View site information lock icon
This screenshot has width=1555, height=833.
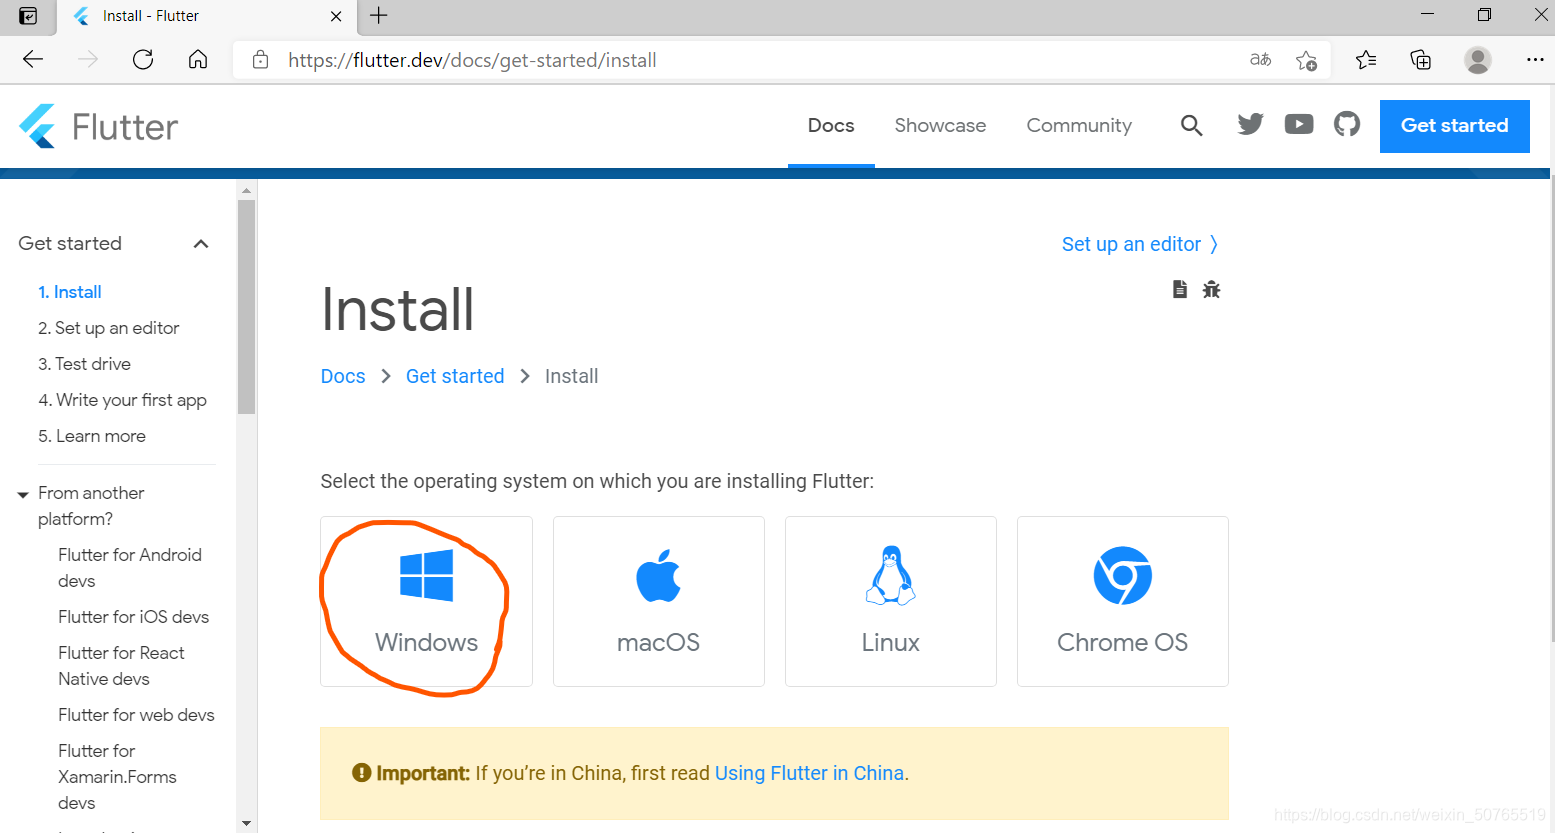(260, 60)
